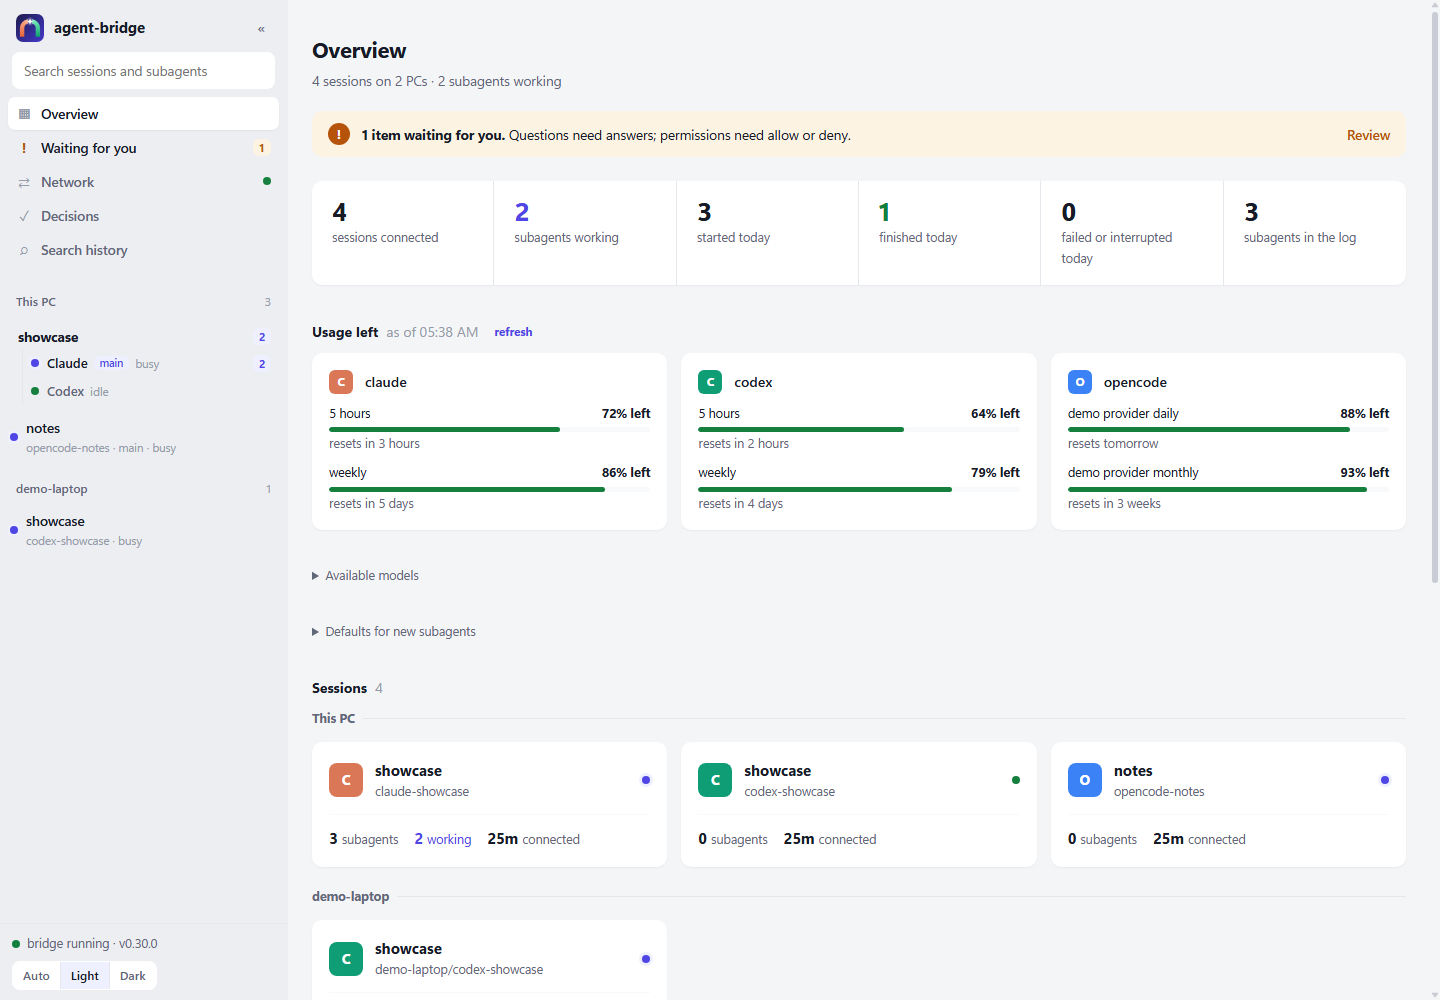Click the codex-showcase session icon under This PC
Screen dimensions: 1440x1000
pyautogui.click(x=715, y=780)
